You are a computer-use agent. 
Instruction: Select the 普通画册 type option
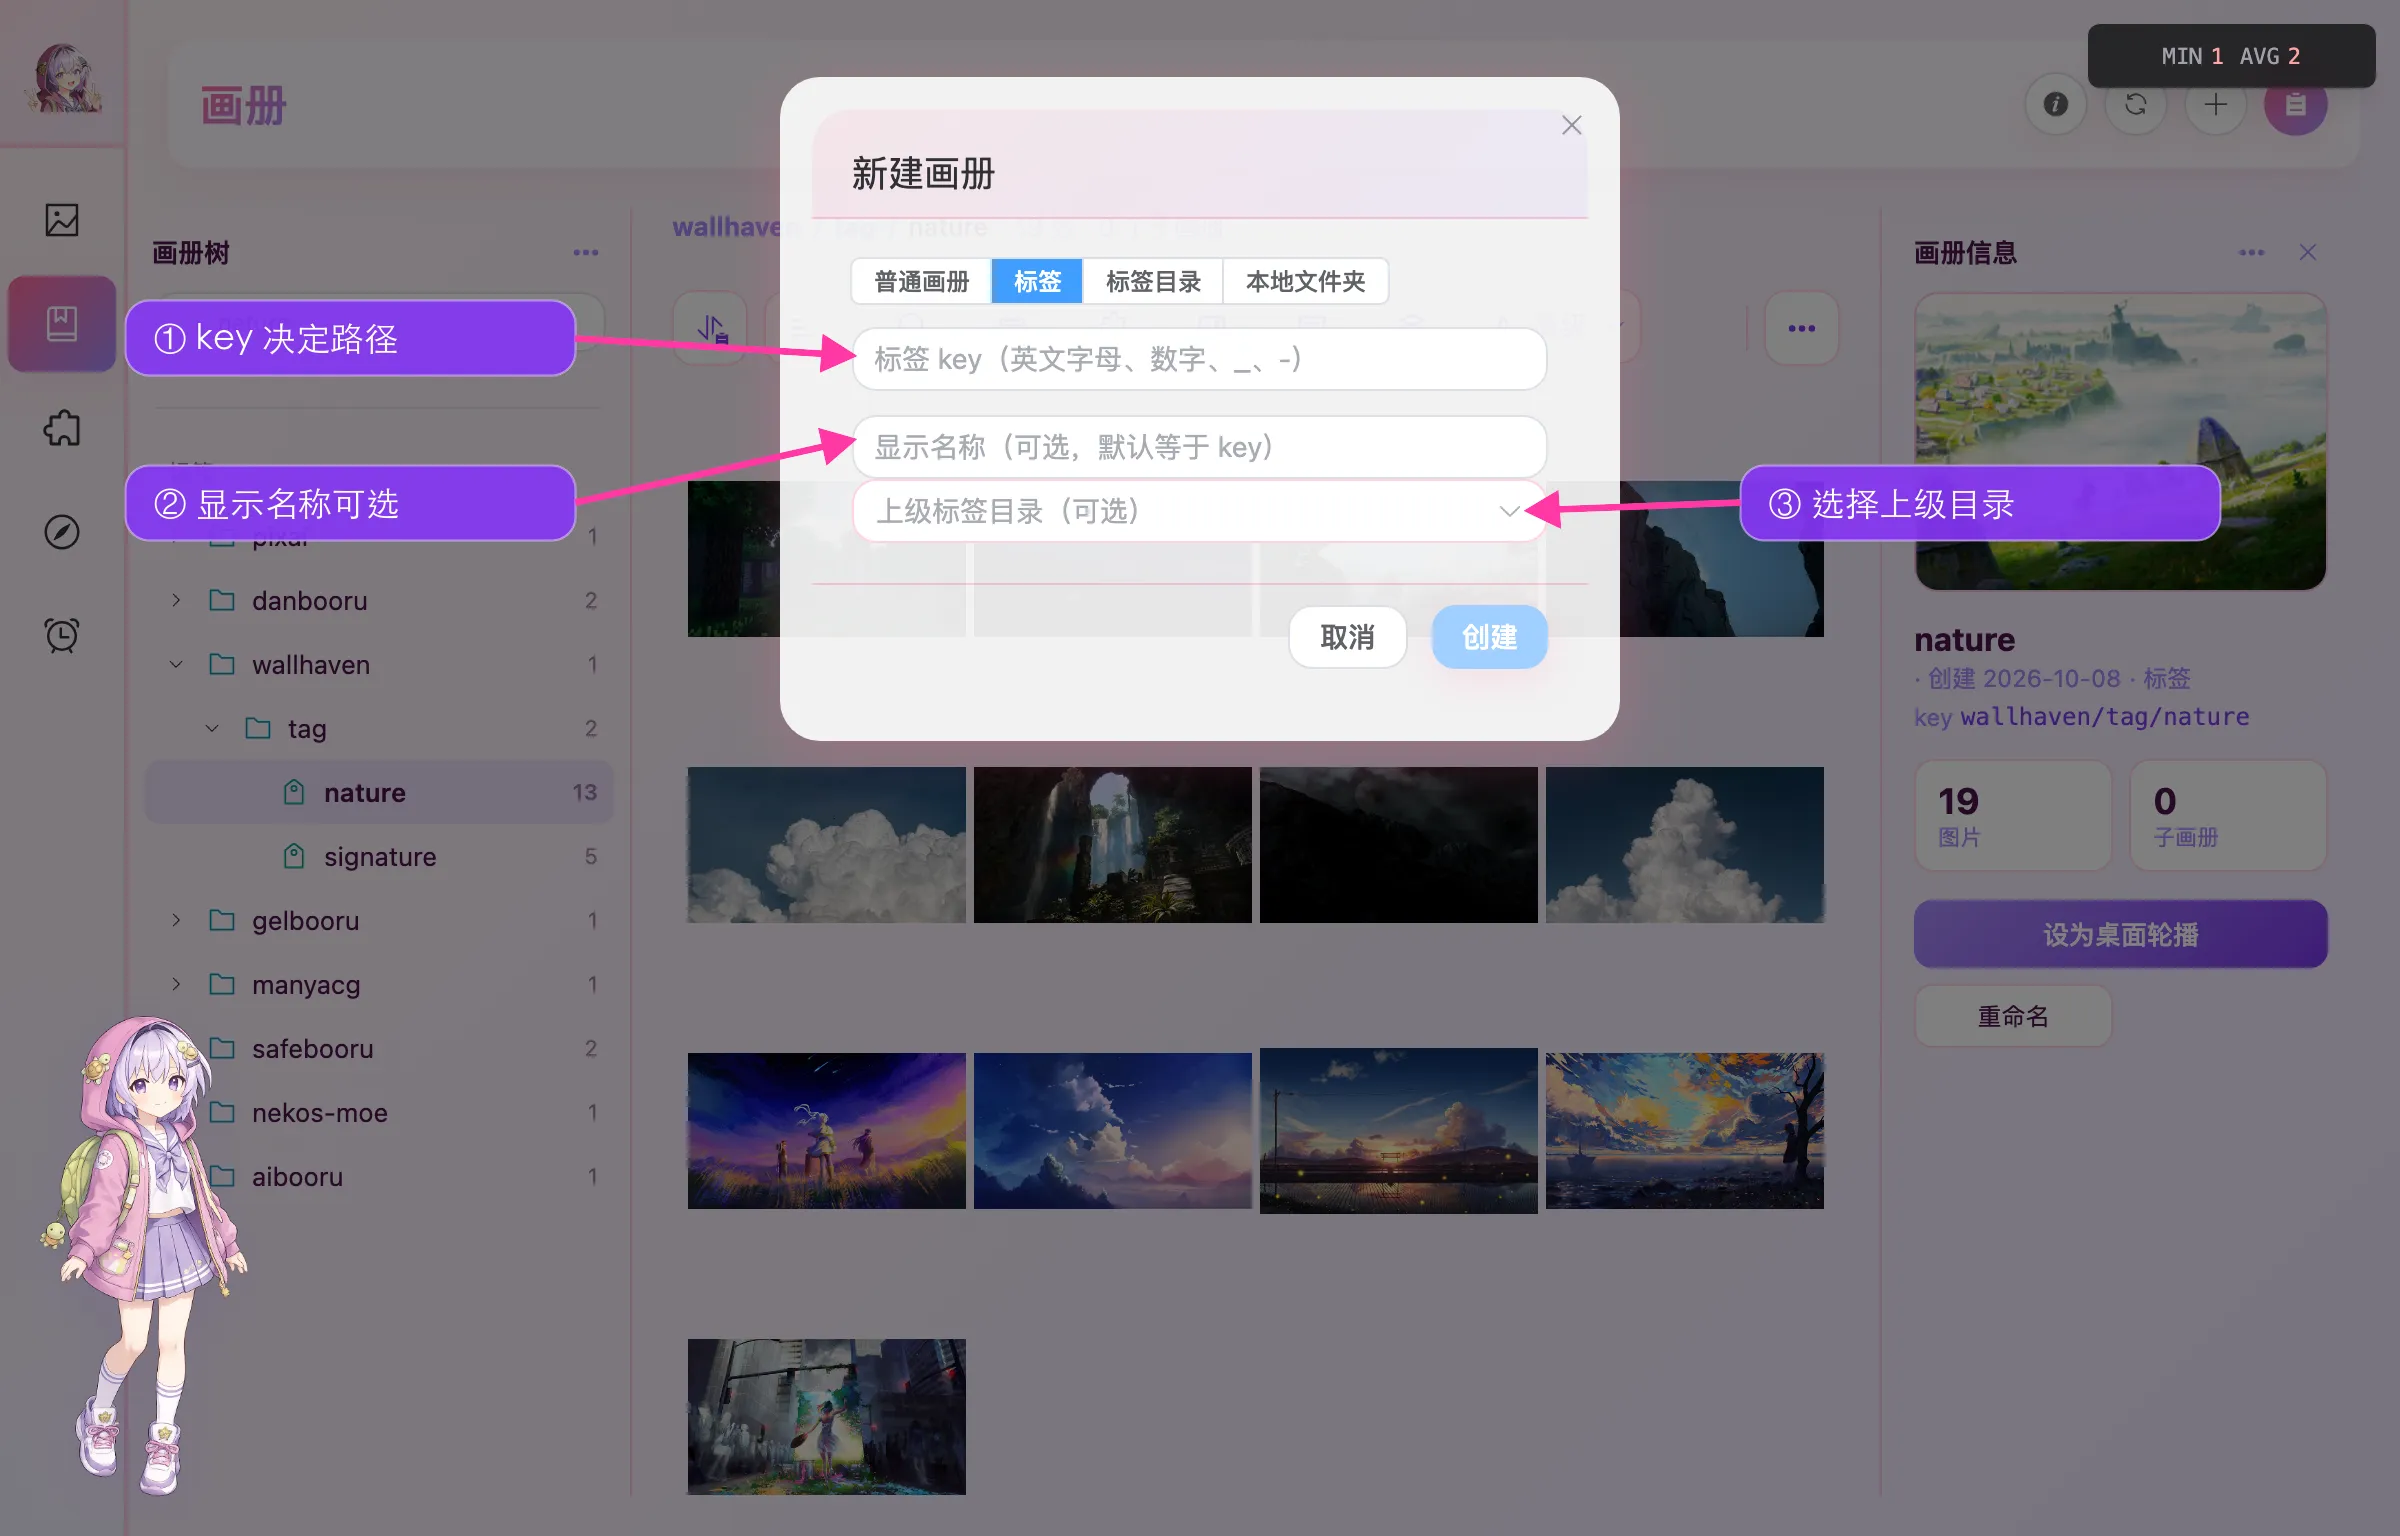922,282
